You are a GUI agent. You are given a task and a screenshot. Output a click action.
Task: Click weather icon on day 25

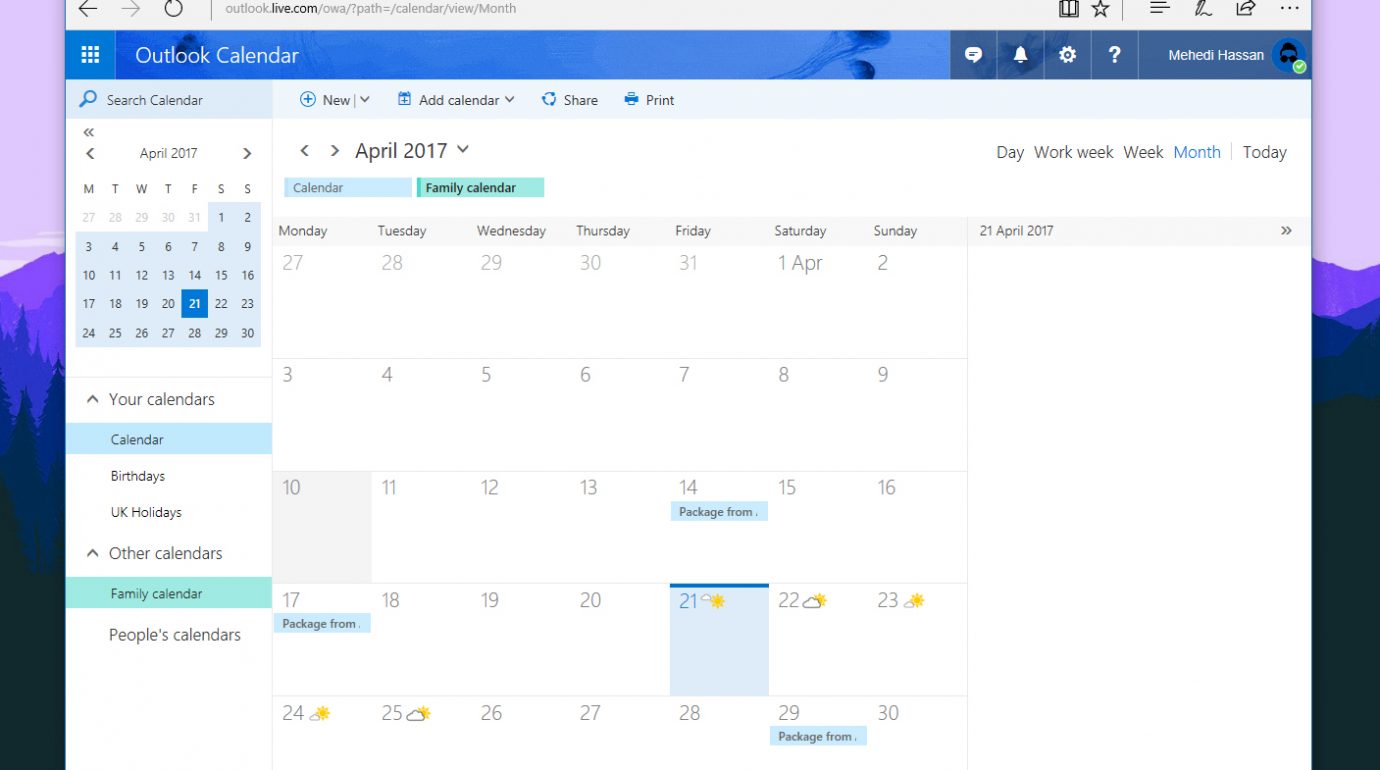click(419, 713)
